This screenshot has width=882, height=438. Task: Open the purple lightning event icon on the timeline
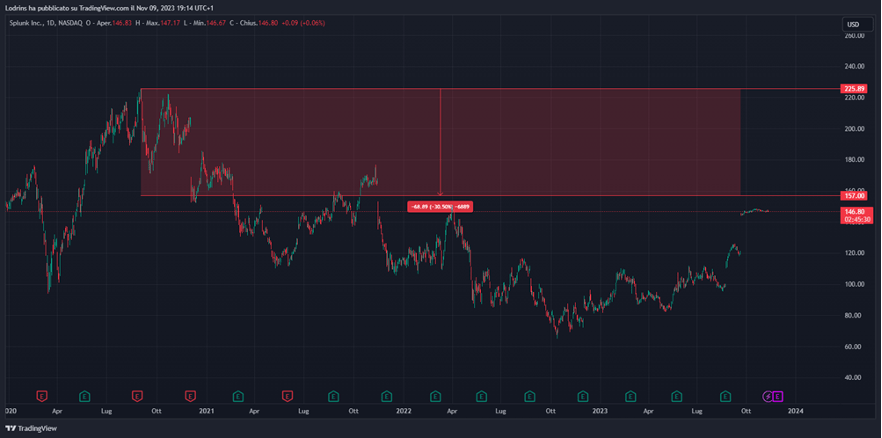768,396
